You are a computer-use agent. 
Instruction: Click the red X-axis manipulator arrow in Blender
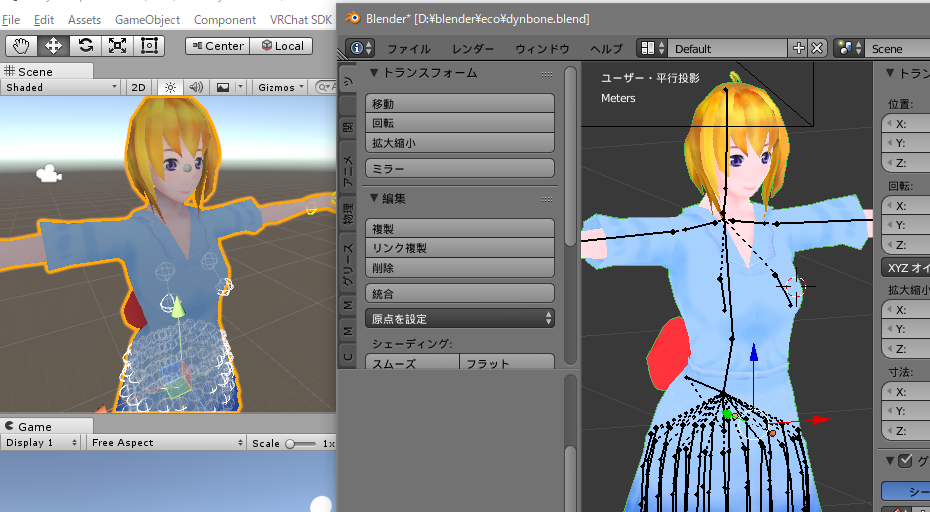point(819,420)
